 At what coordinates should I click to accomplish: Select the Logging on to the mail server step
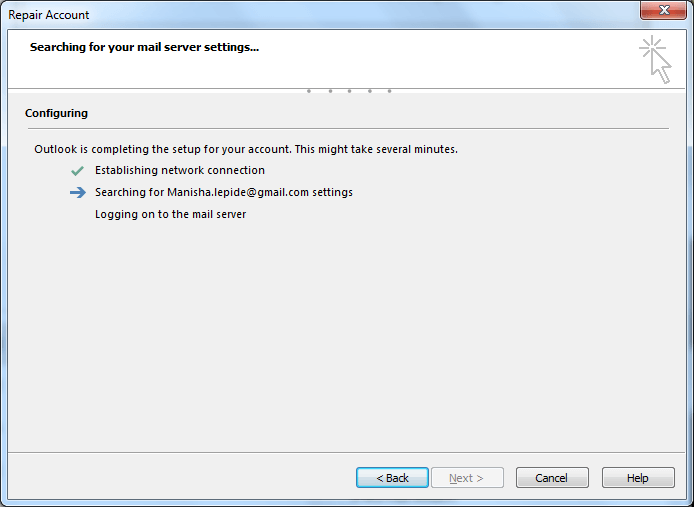[170, 214]
